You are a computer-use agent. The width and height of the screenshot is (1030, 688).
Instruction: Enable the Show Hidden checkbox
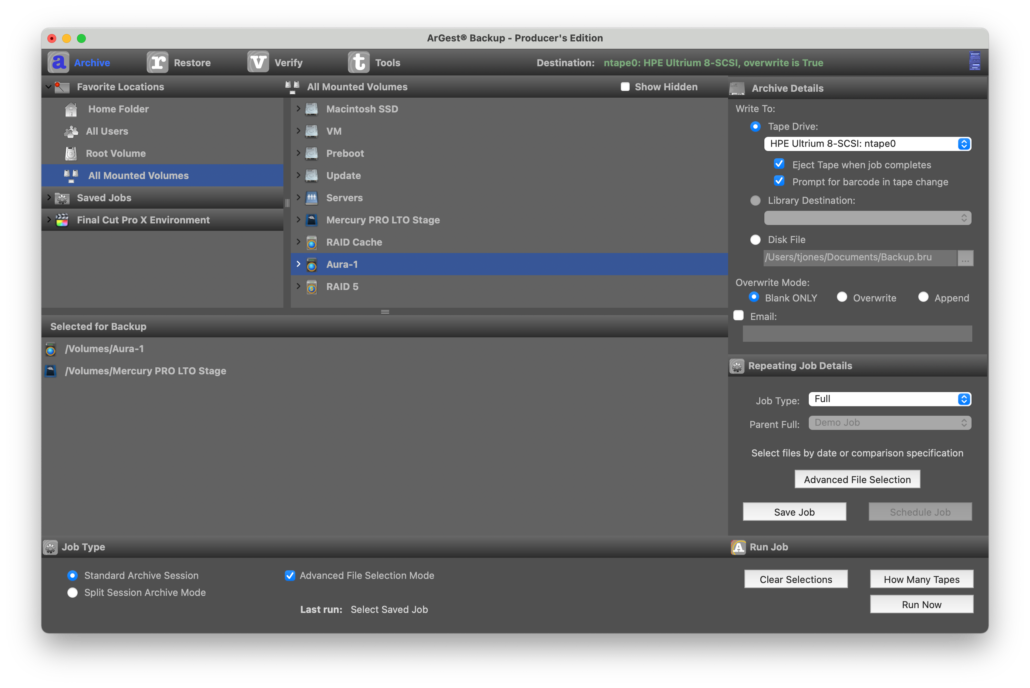625,87
